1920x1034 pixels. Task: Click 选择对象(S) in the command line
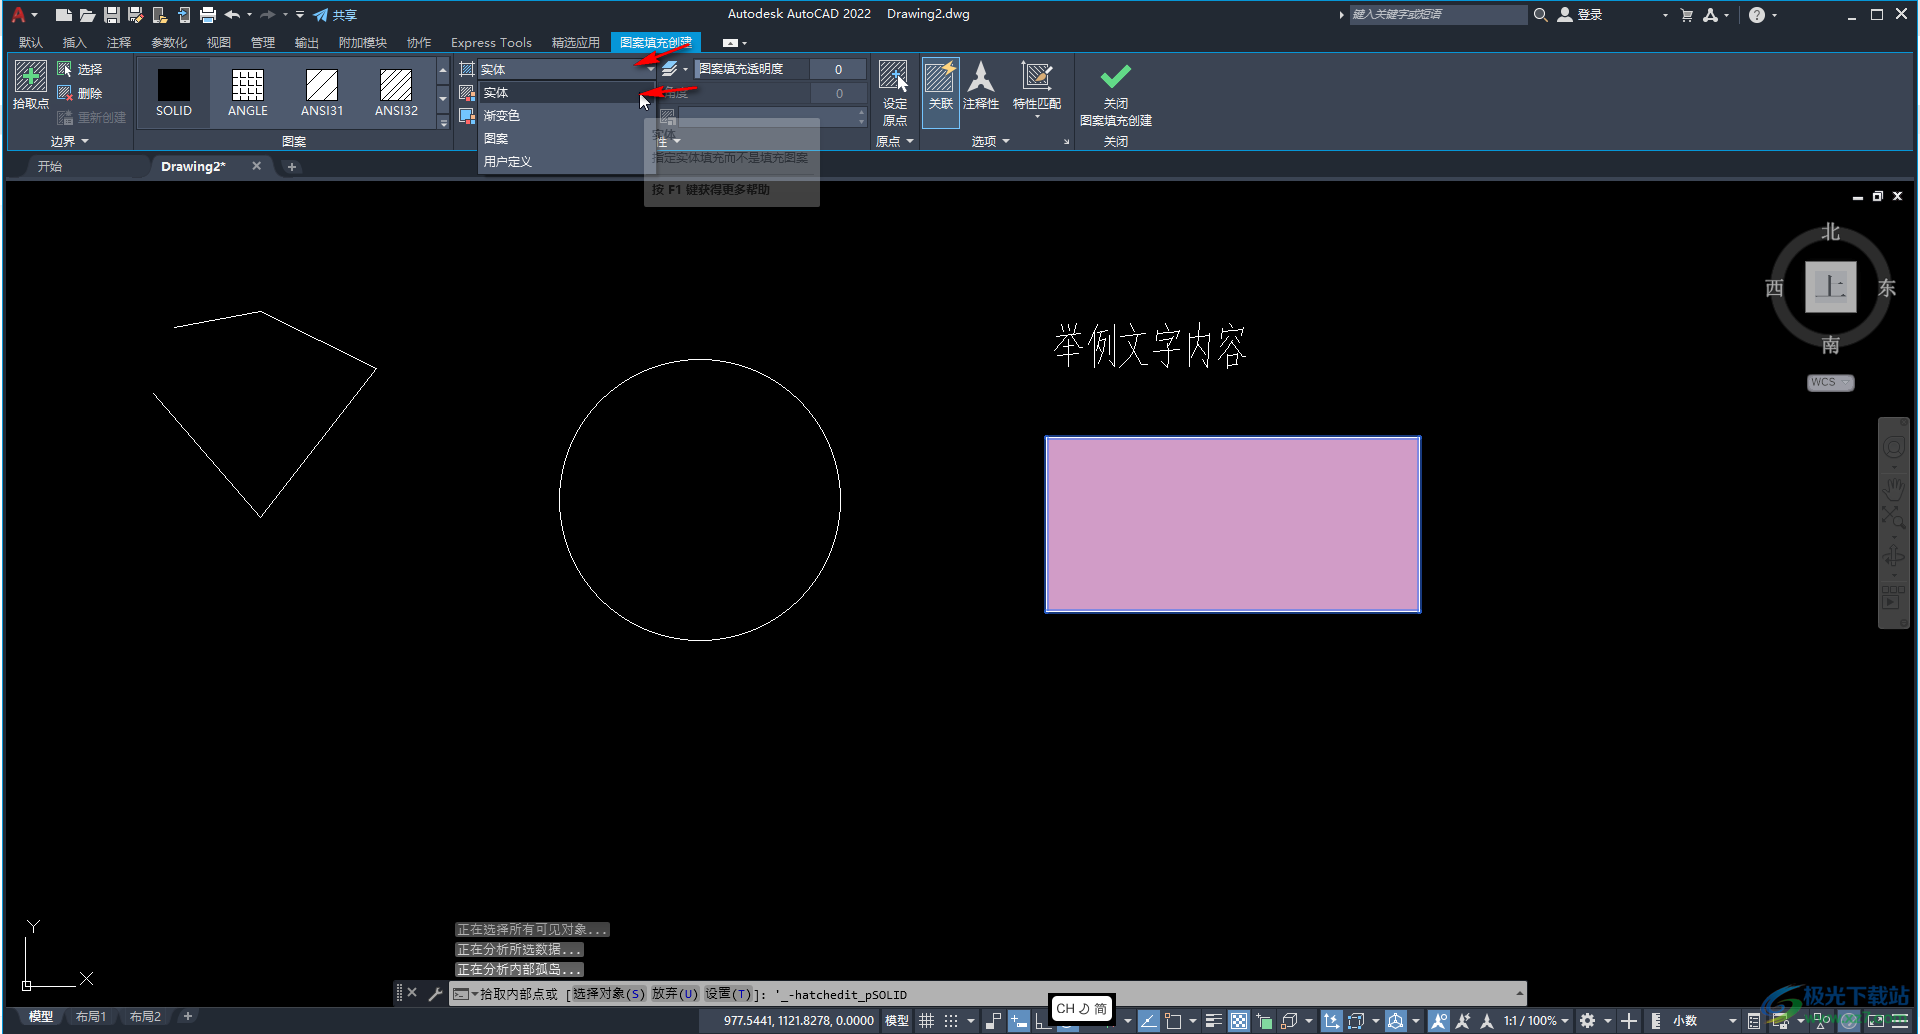tap(609, 994)
